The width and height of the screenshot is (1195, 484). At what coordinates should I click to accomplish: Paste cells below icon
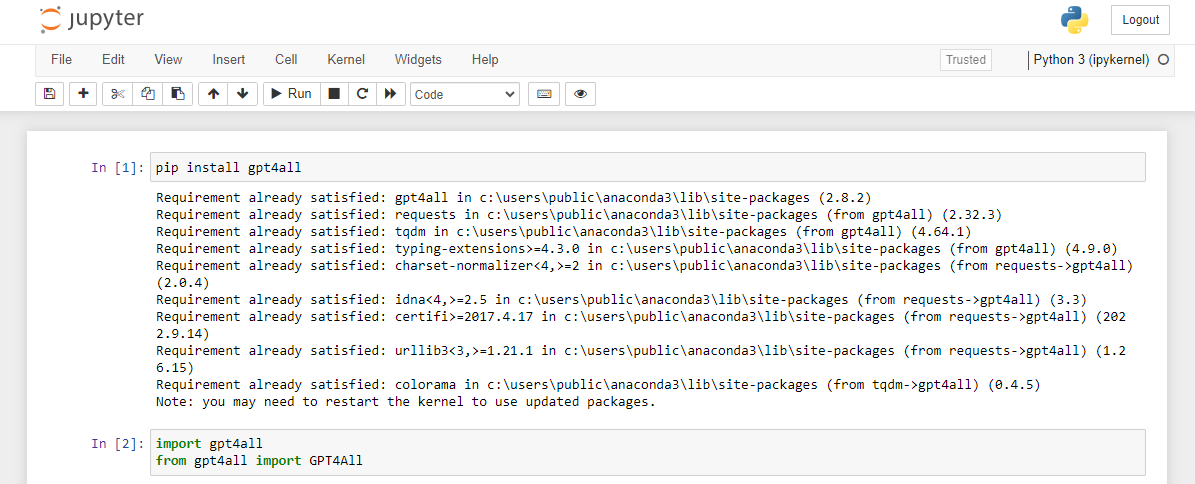tap(178, 94)
